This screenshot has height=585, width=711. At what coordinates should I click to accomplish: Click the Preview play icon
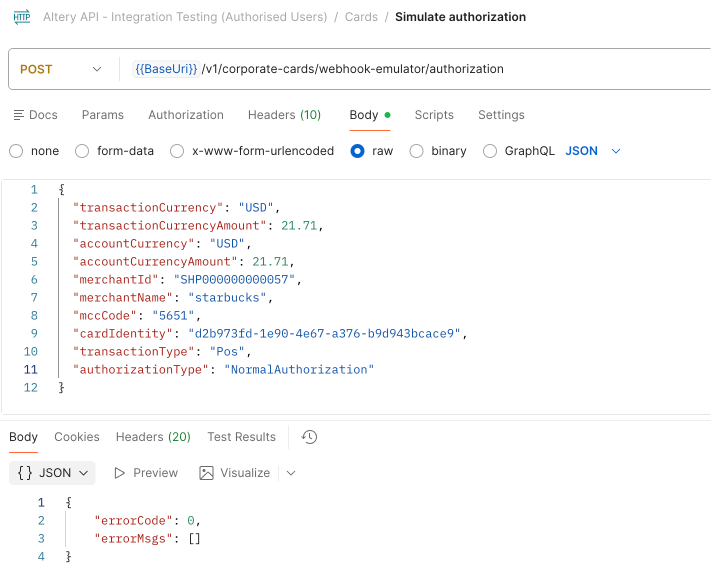120,473
